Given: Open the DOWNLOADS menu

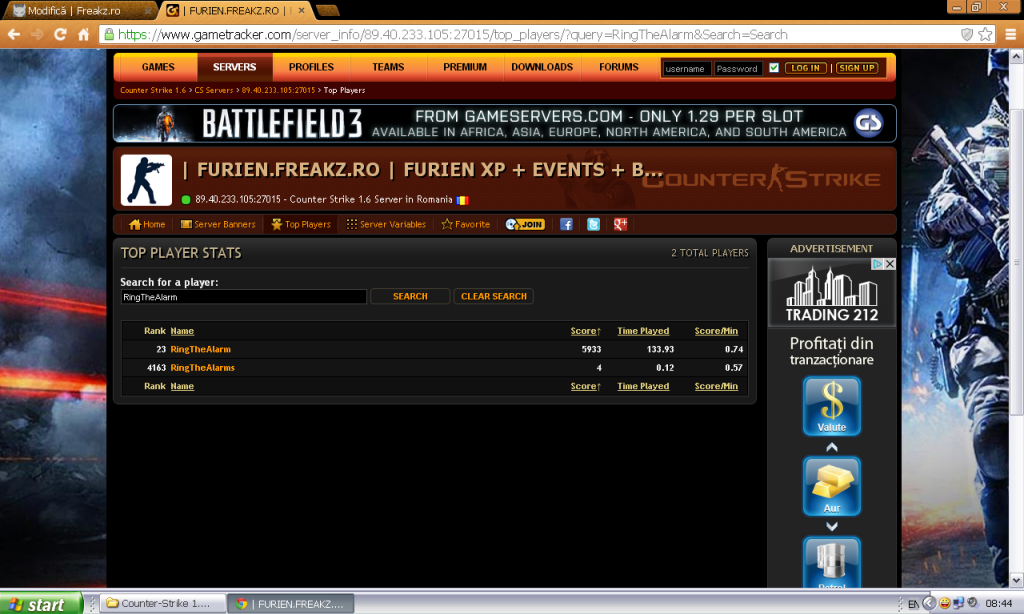Looking at the screenshot, I should click(542, 67).
